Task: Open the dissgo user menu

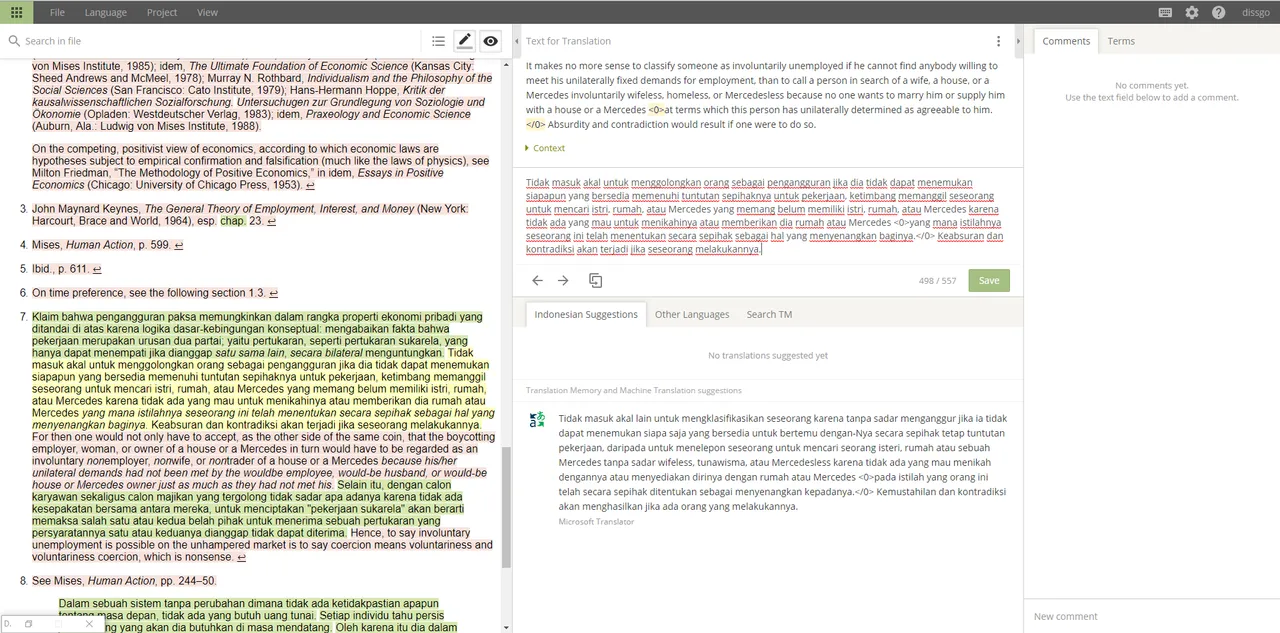Action: pyautogui.click(x=1255, y=12)
